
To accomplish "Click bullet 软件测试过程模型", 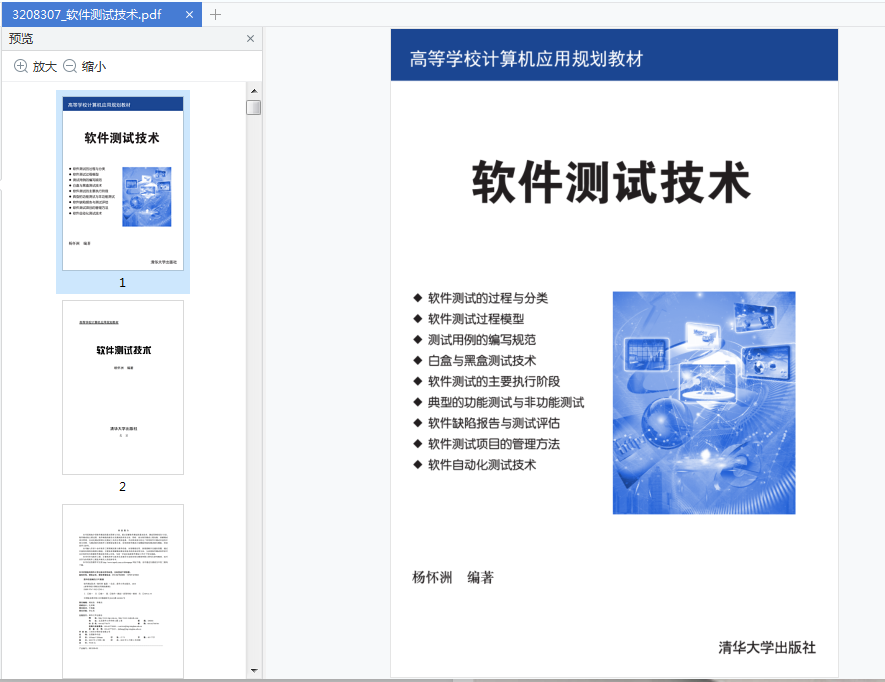I will click(x=476, y=319).
